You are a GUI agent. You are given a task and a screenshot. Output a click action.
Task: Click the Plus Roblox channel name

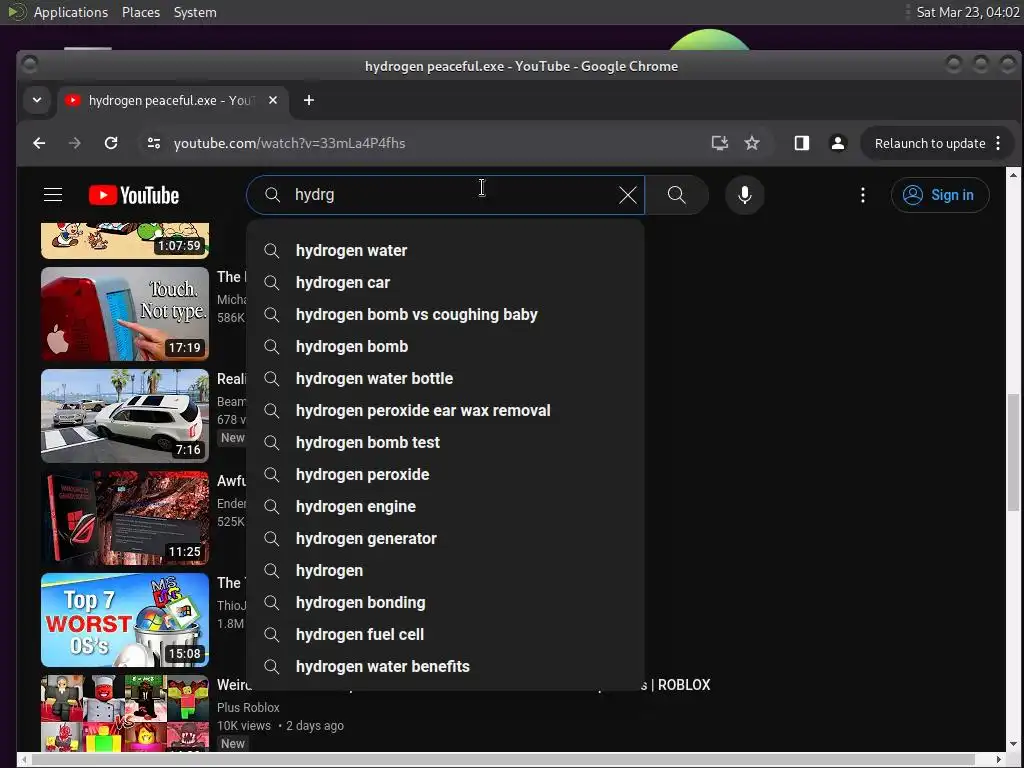pyautogui.click(x=248, y=707)
